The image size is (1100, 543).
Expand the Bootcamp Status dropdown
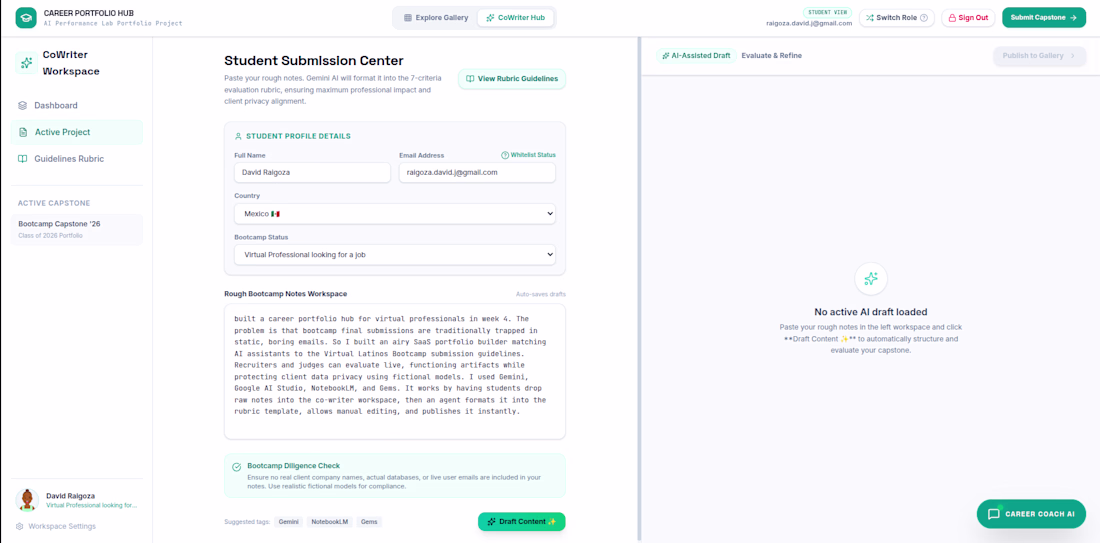point(395,255)
